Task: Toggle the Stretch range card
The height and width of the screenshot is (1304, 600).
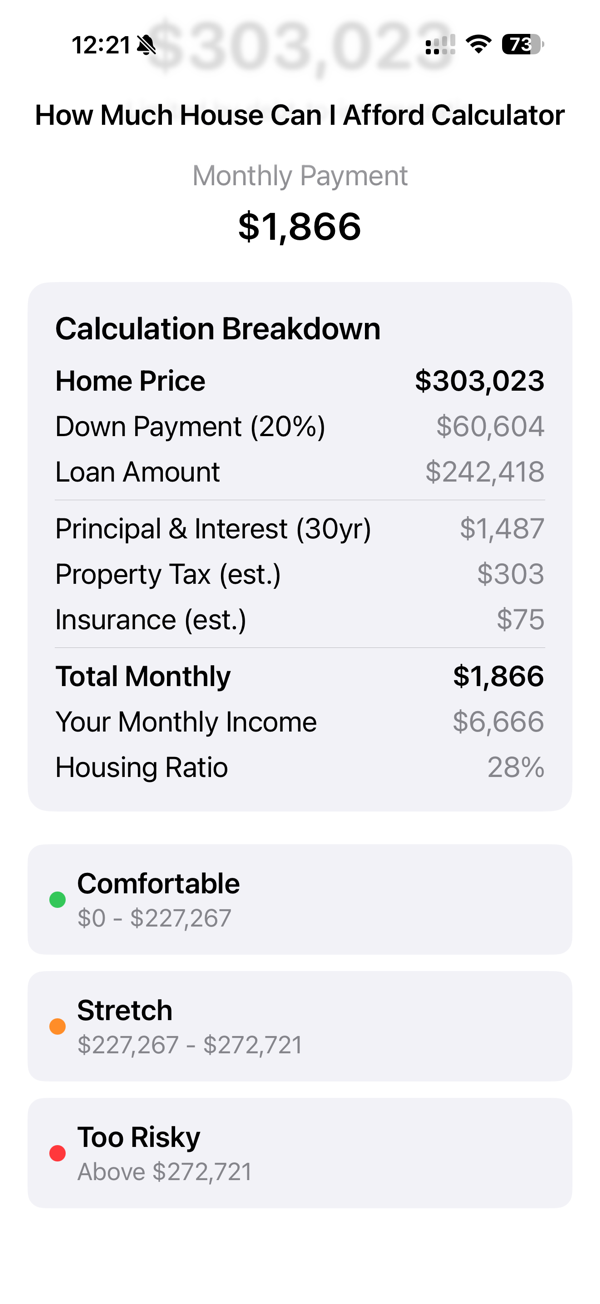Action: [x=300, y=1025]
